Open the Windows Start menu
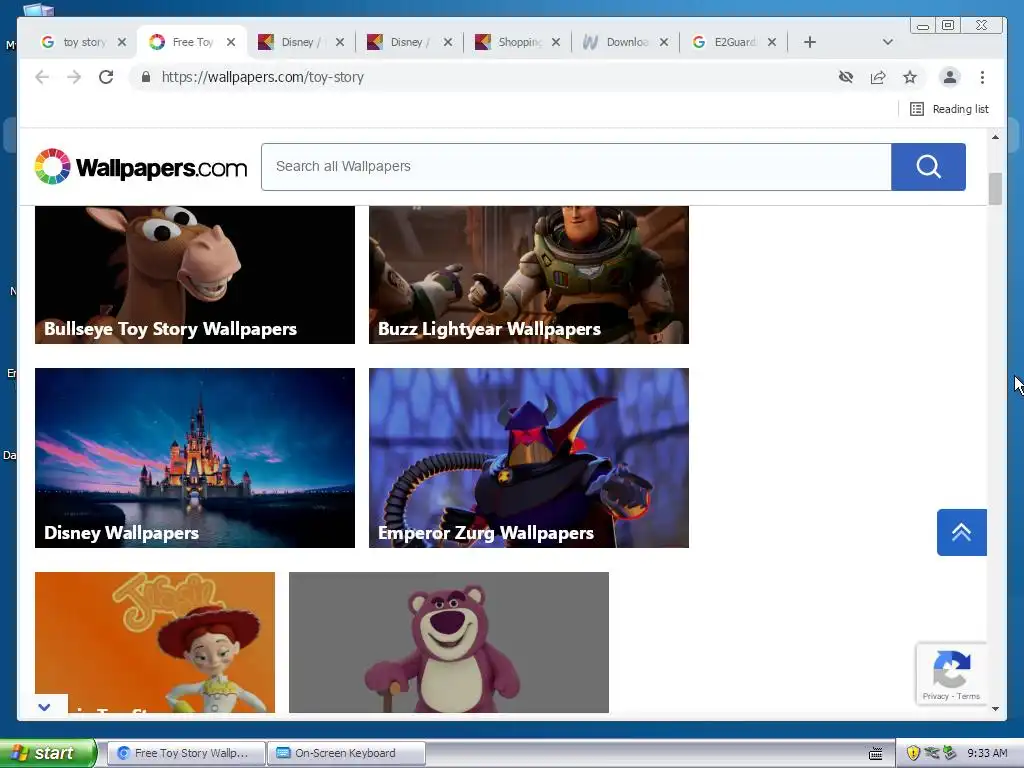The image size is (1024, 768). pos(47,753)
